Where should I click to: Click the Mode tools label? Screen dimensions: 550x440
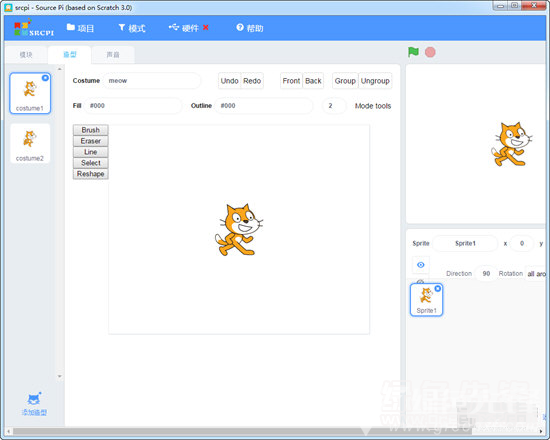[x=373, y=106]
